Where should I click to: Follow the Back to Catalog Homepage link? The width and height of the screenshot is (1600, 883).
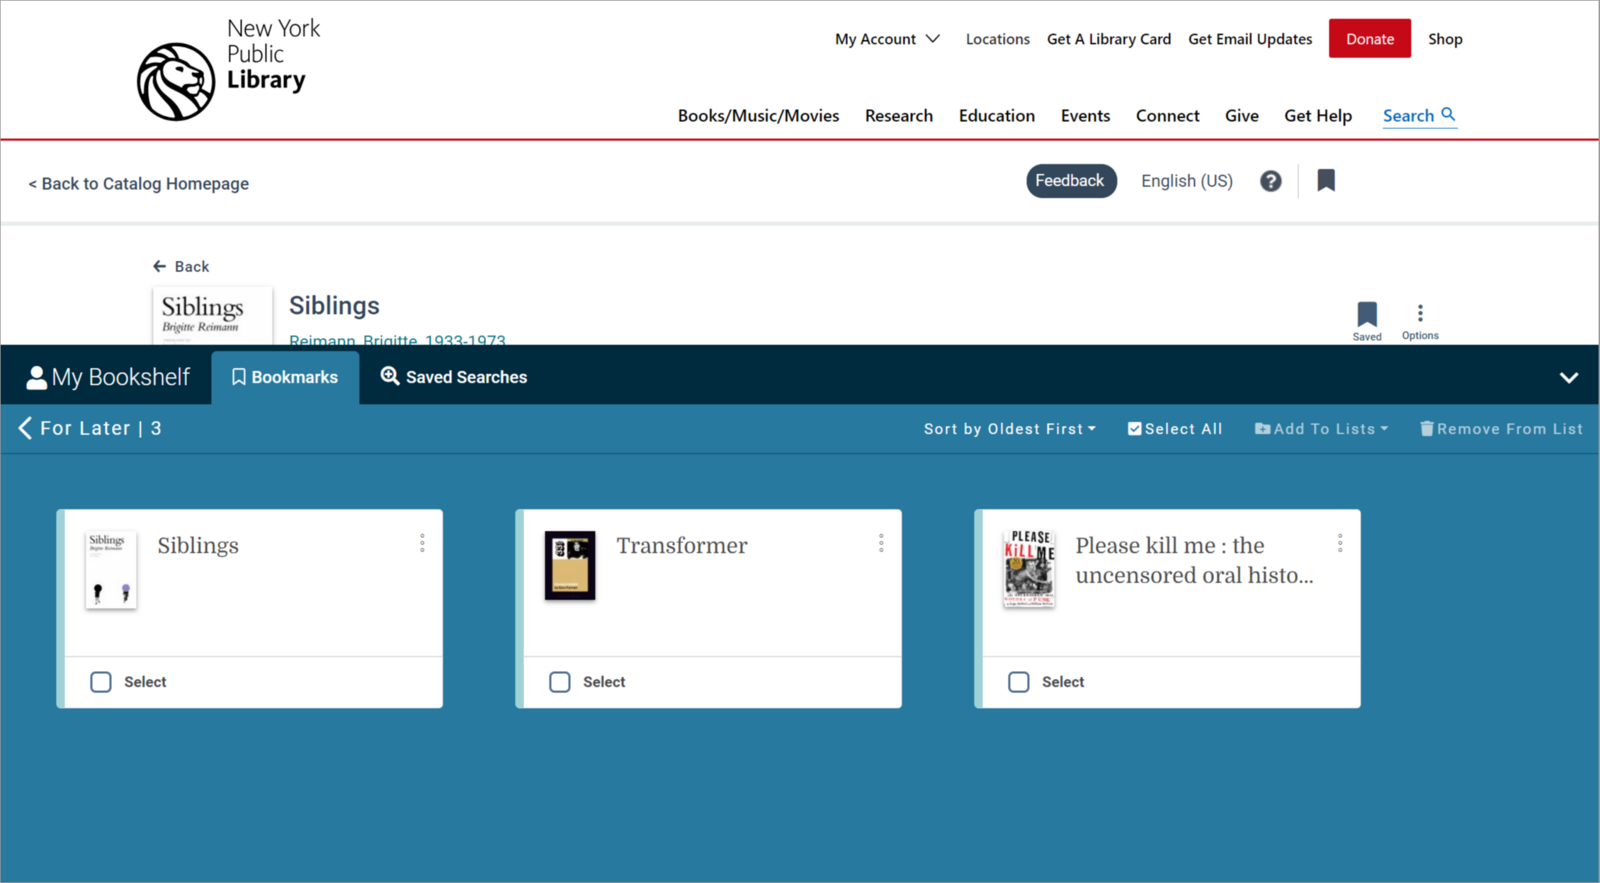coord(138,184)
